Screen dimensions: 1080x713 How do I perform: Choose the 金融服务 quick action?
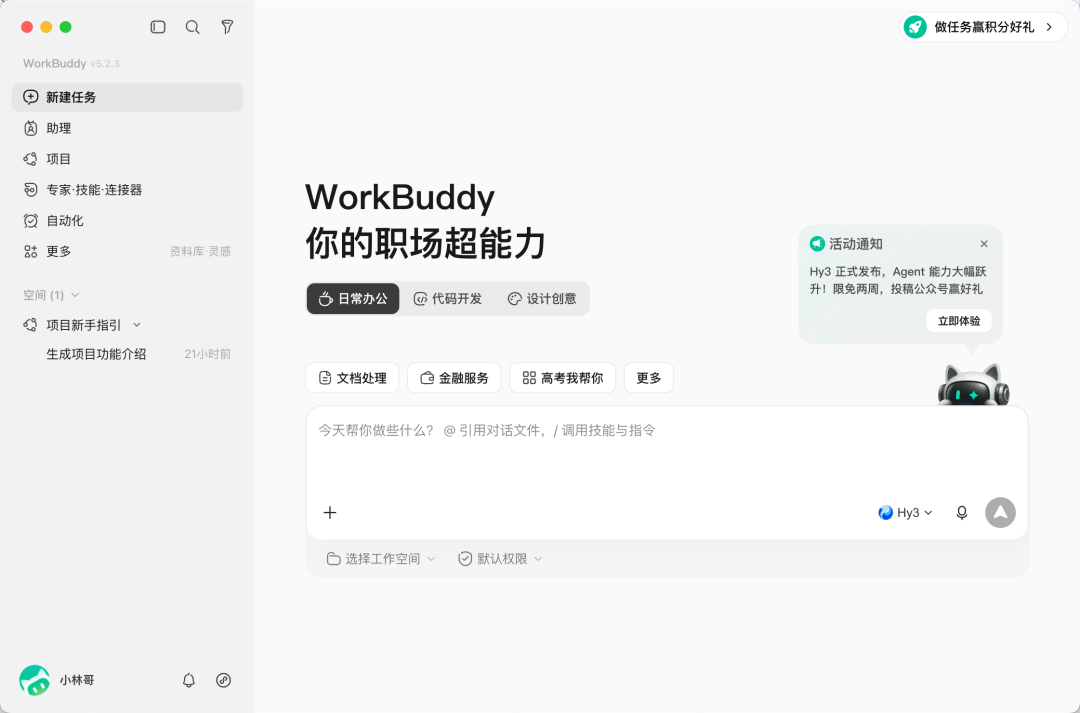click(454, 378)
